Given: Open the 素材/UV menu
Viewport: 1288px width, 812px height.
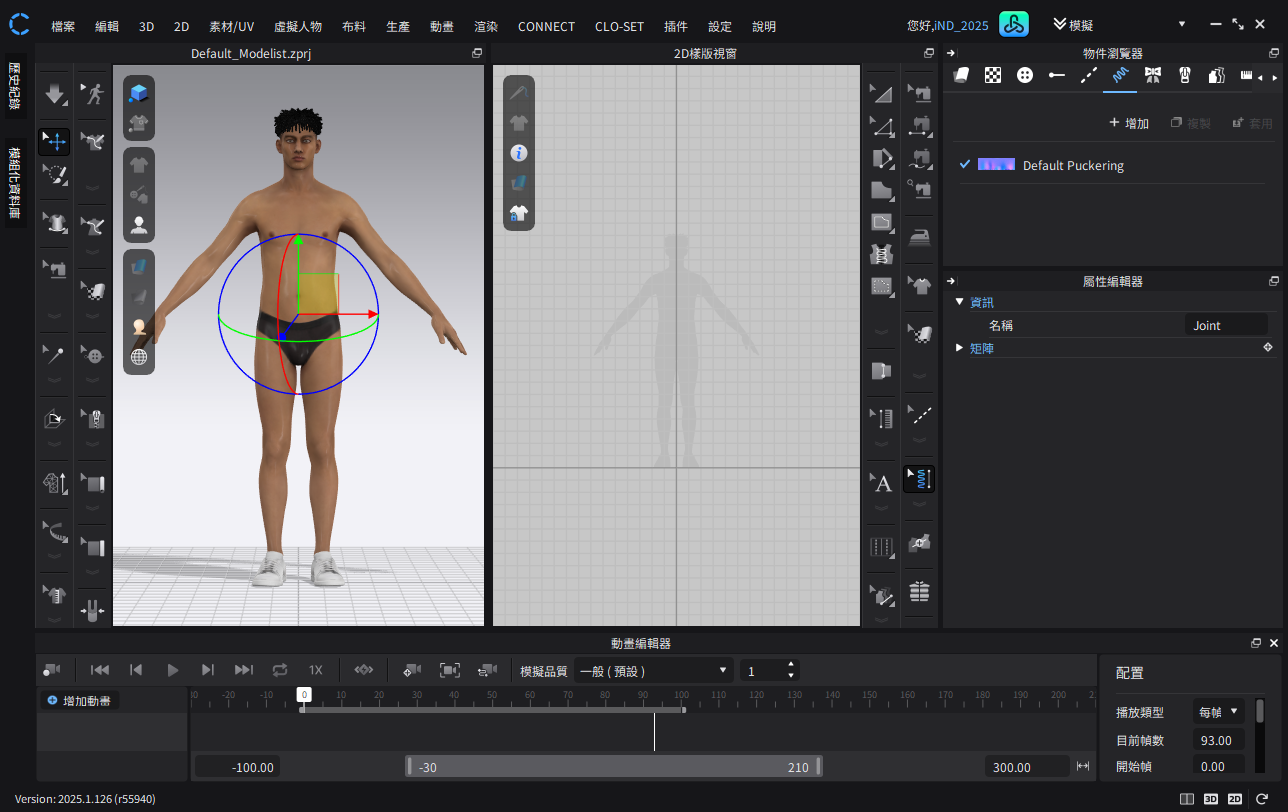Looking at the screenshot, I should pos(231,26).
